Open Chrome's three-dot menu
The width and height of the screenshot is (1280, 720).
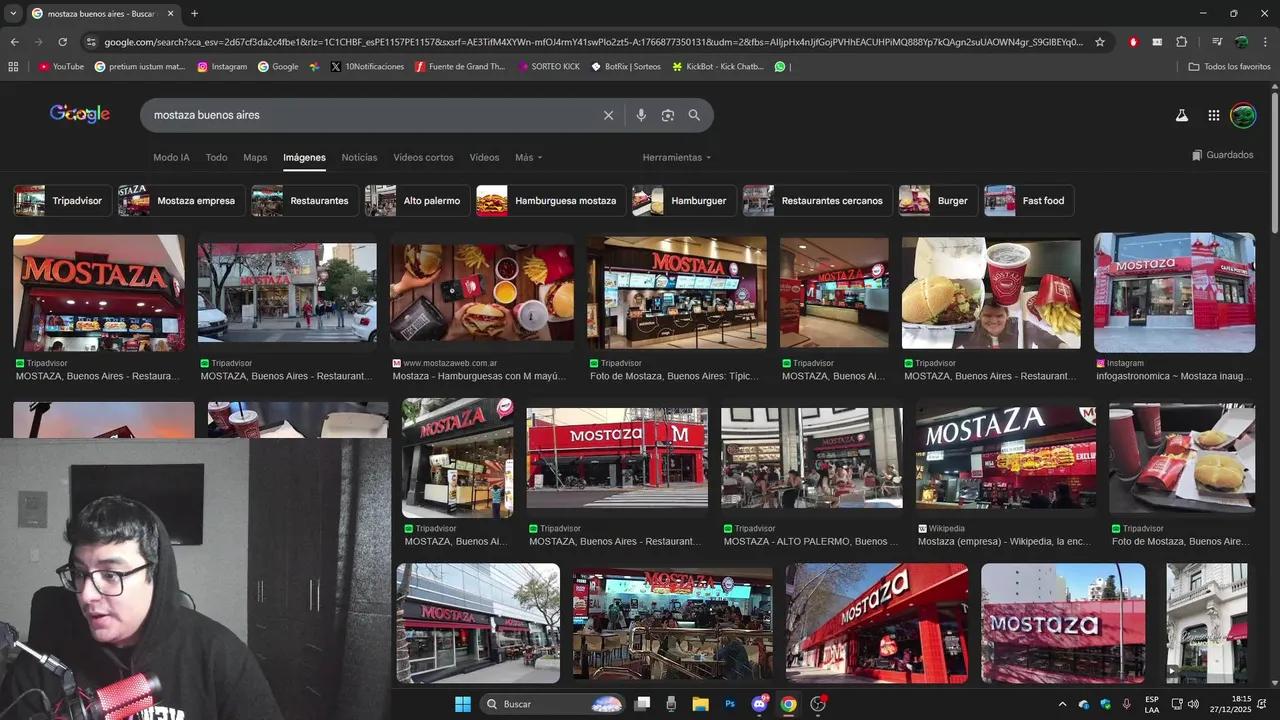[x=1266, y=42]
